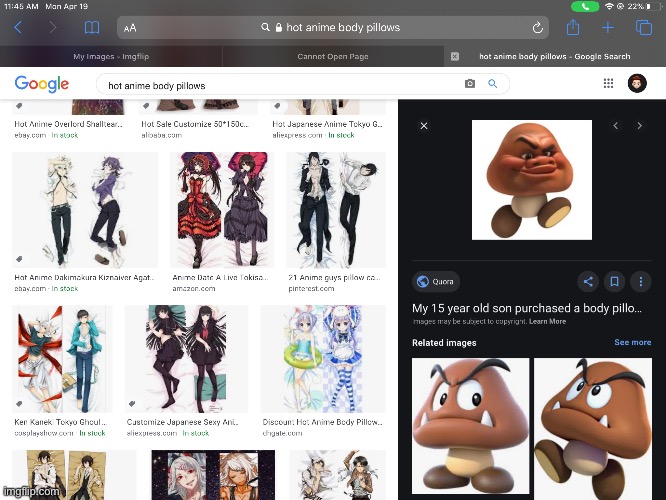Screen dimensions: 666x500
Task: Open the Safari bookmarks book icon
Action: [92, 28]
